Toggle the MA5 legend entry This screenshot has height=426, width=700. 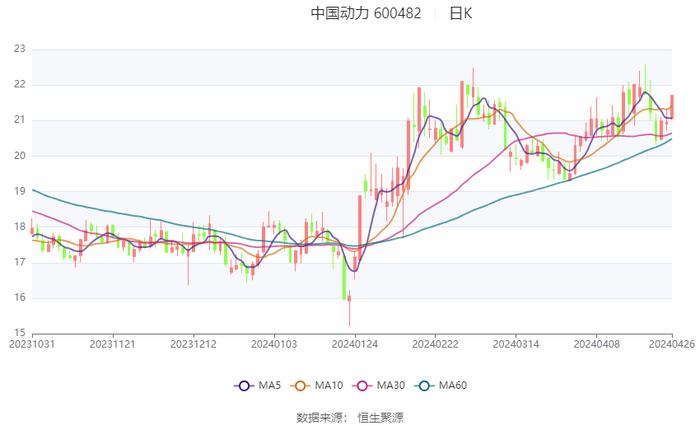[258, 385]
